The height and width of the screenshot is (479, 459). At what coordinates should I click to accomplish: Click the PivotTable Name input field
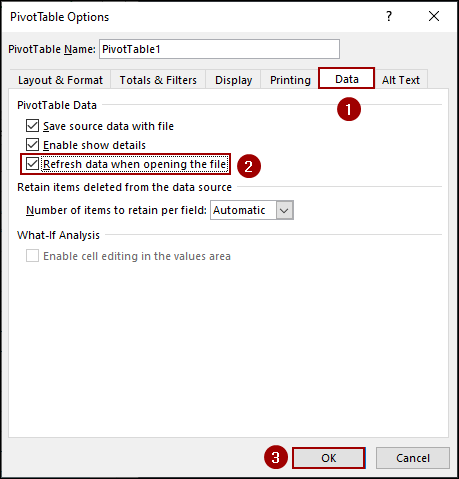pos(219,49)
